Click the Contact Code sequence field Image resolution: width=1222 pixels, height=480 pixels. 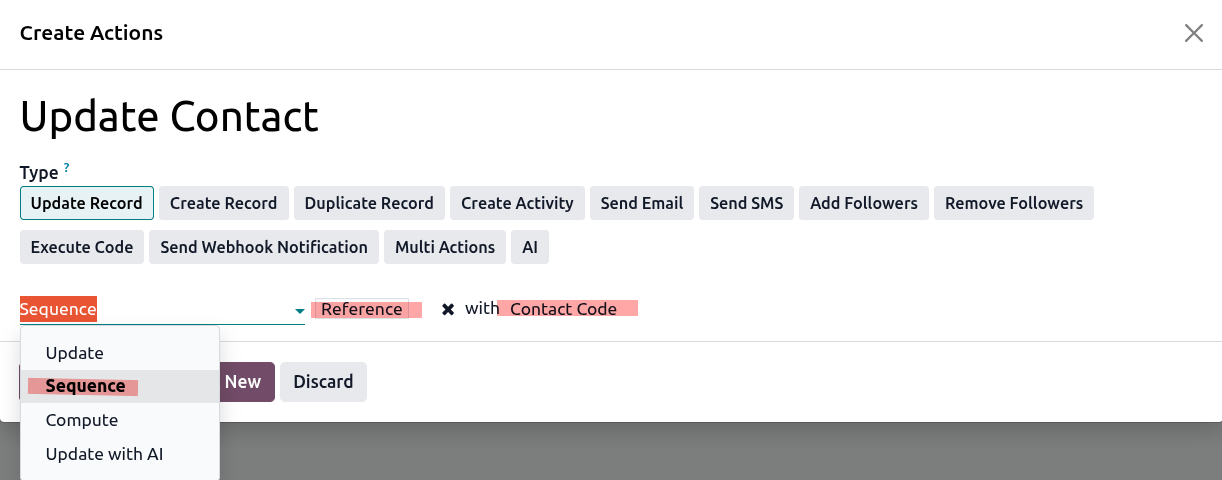pos(564,309)
